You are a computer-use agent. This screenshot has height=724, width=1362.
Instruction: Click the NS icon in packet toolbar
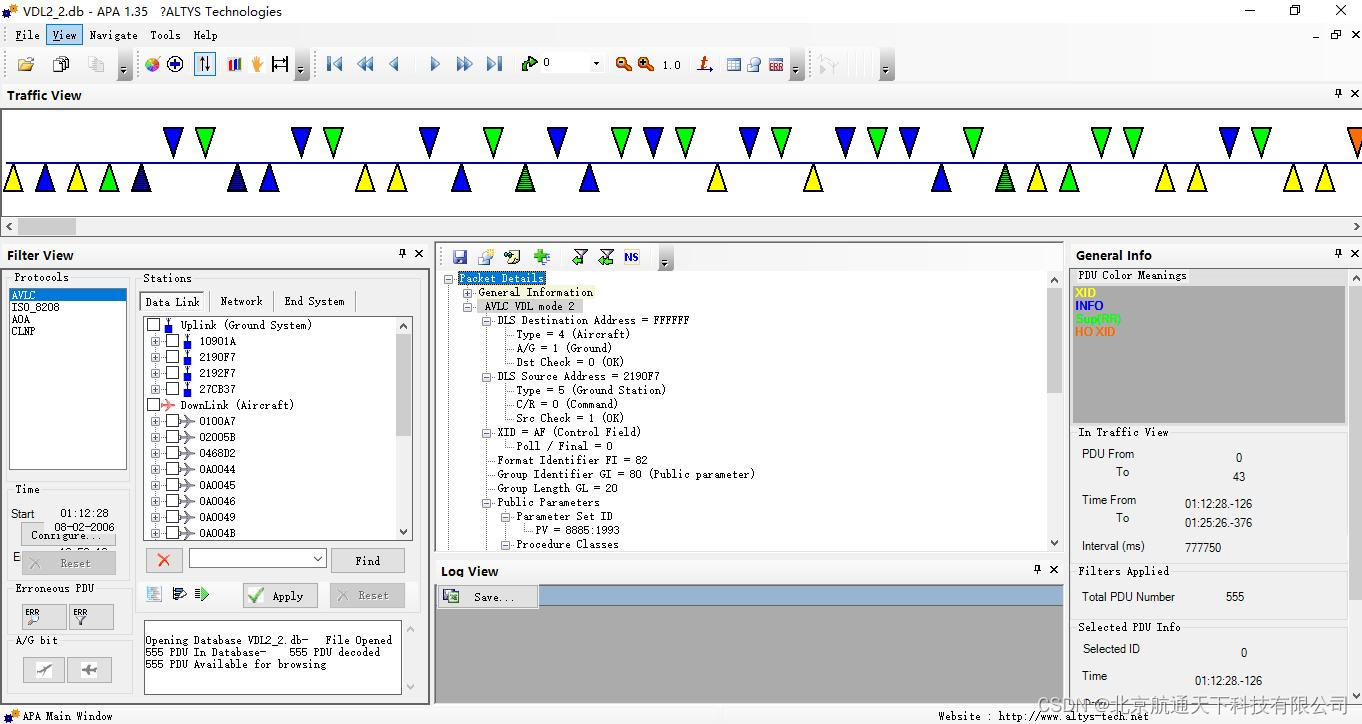tap(631, 257)
